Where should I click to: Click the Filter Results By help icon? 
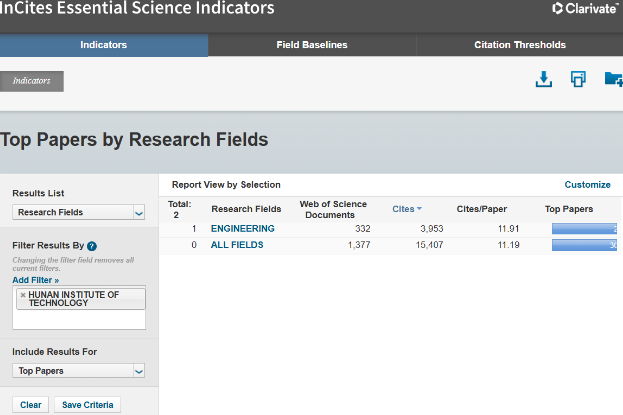coord(92,245)
